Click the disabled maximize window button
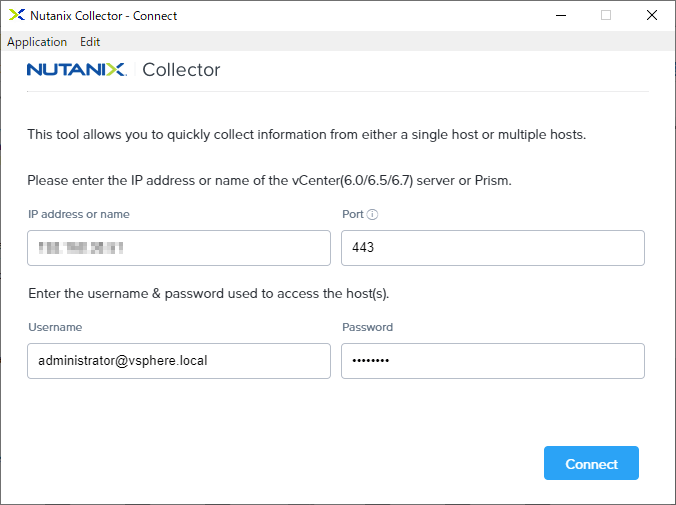This screenshot has height=505, width=676. [x=605, y=15]
